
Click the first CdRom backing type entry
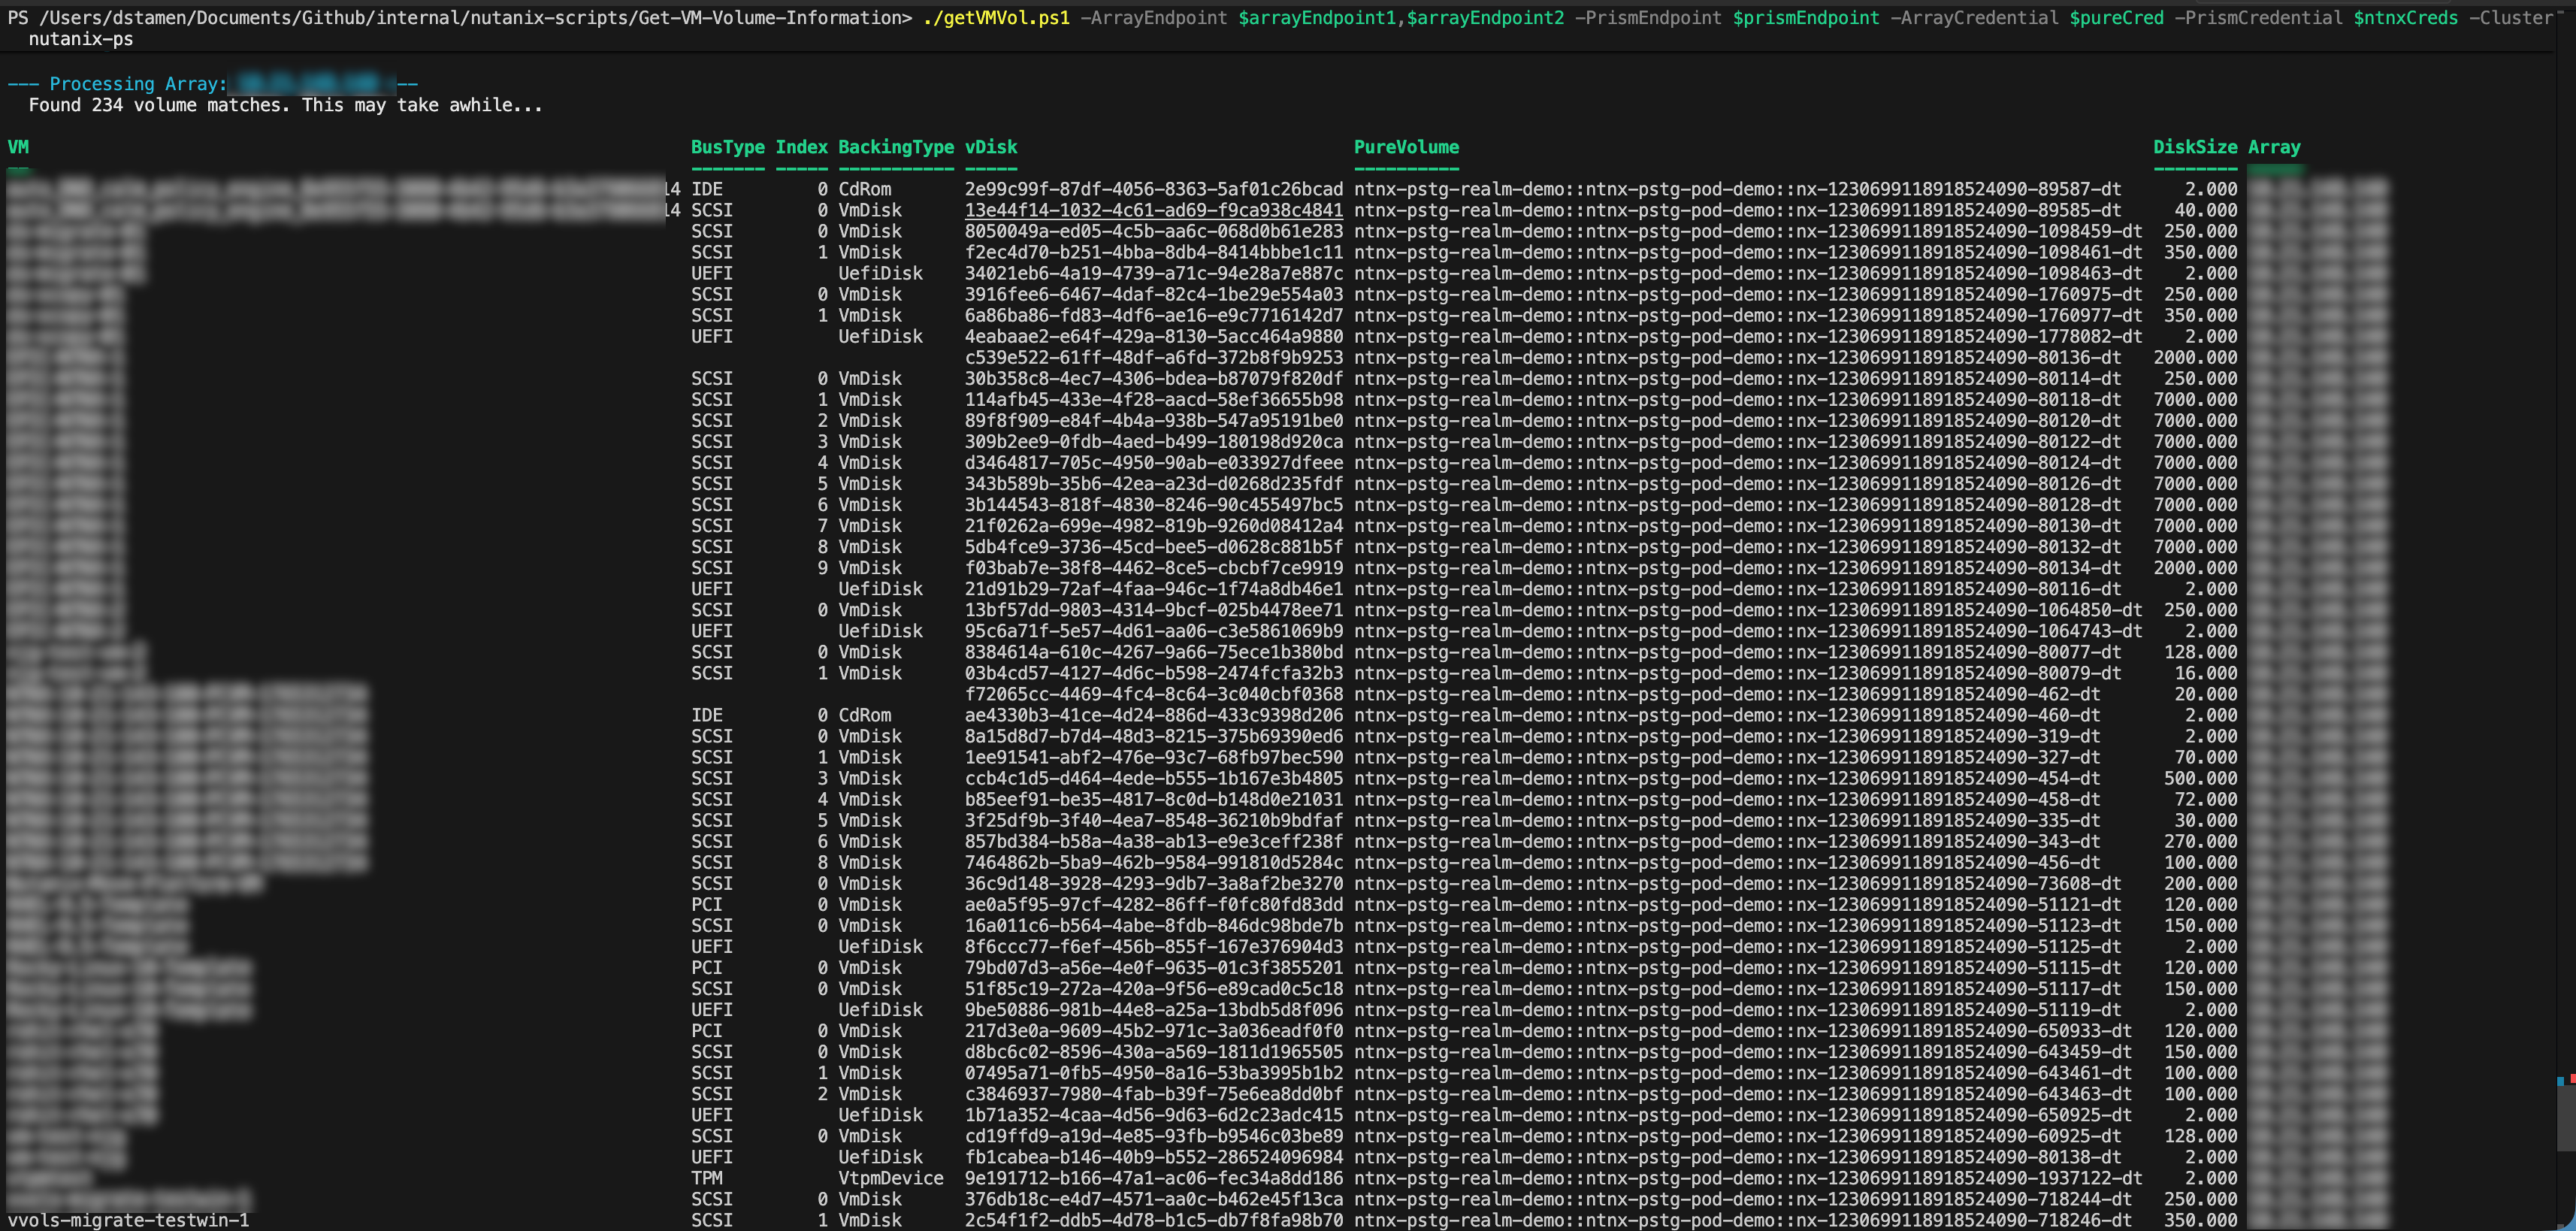click(864, 189)
